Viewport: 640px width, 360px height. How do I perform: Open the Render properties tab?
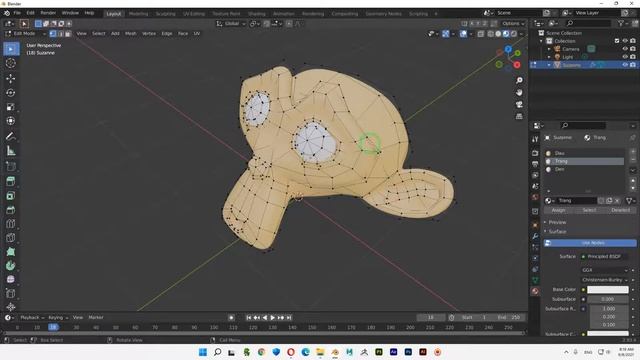pyautogui.click(x=535, y=153)
